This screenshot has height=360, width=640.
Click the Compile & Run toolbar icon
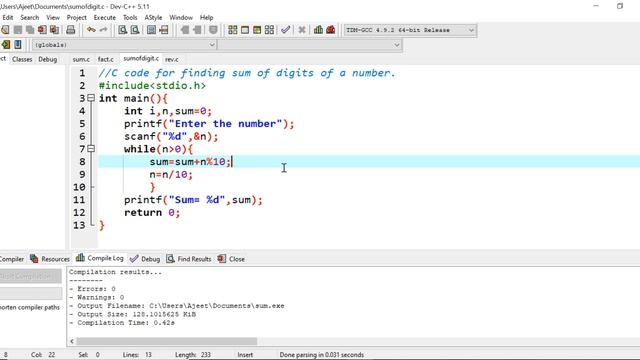257,30
